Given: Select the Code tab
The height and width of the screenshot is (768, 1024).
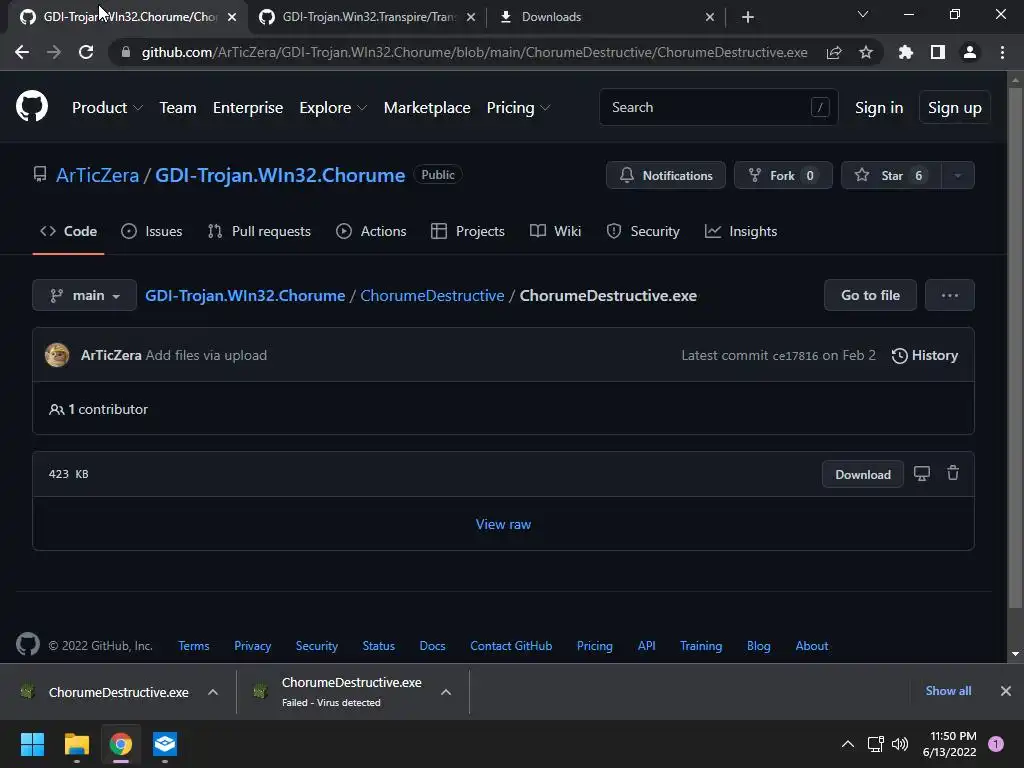Looking at the screenshot, I should pyautogui.click(x=69, y=231).
